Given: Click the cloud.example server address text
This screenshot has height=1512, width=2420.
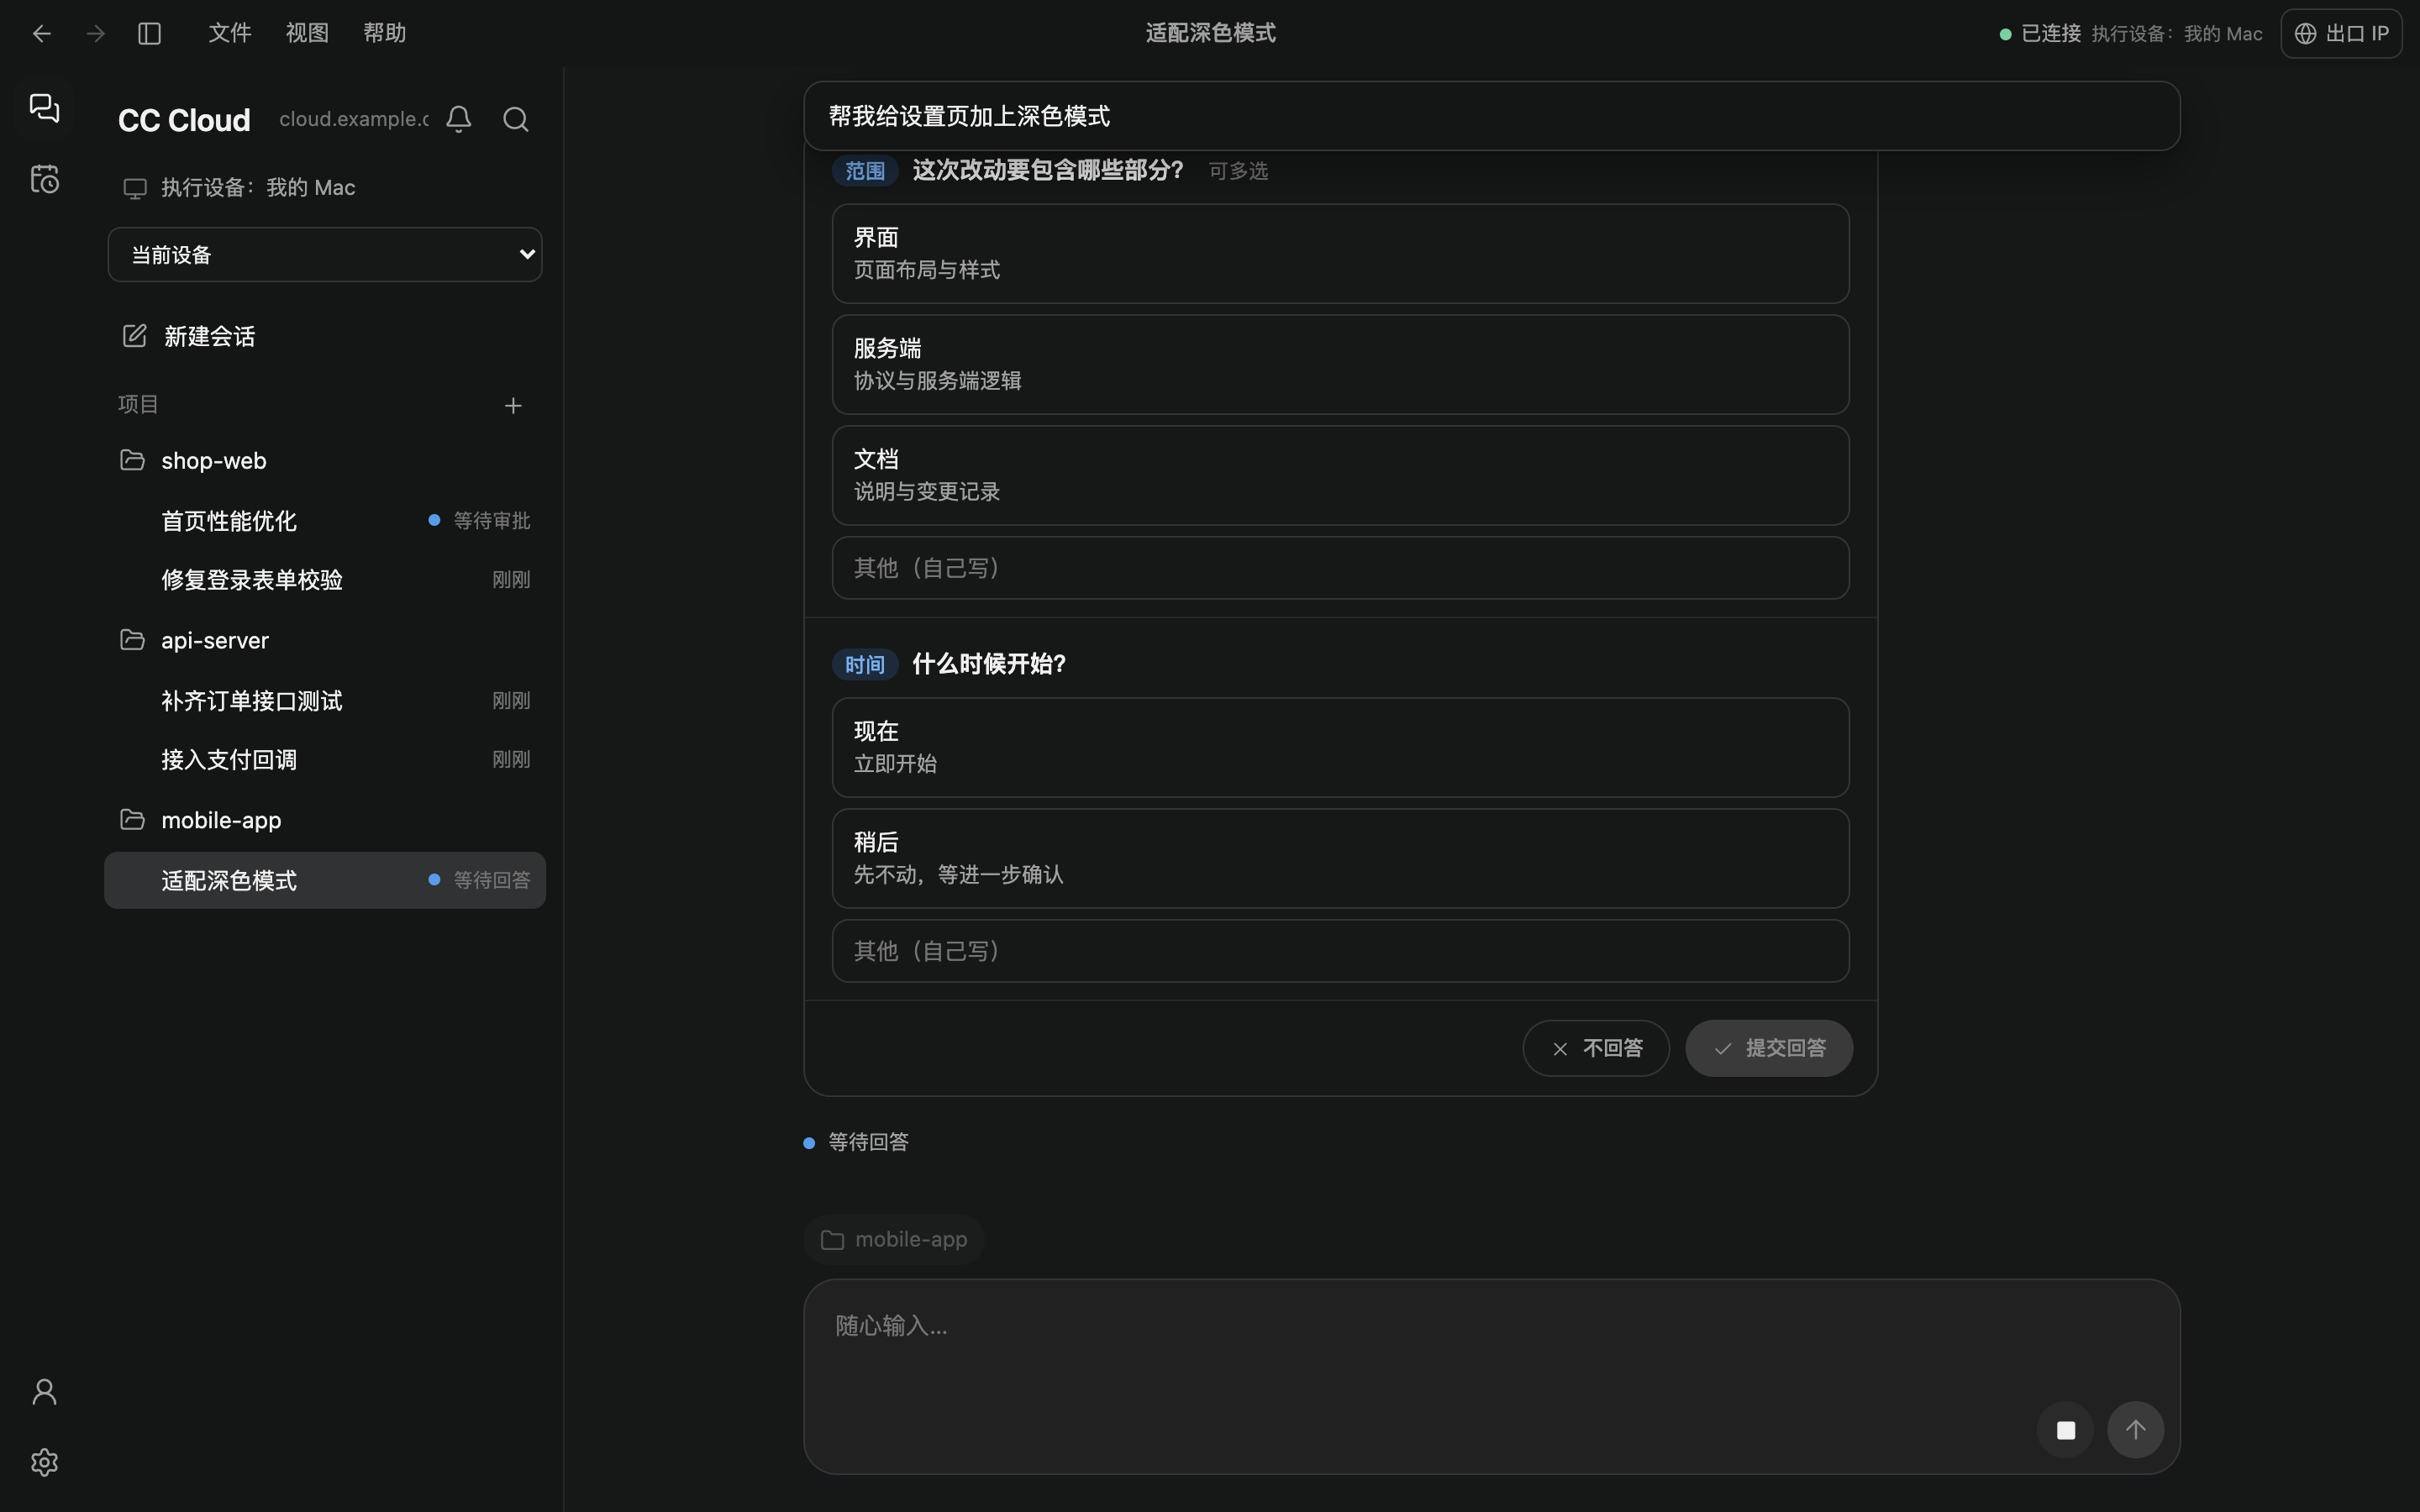Looking at the screenshot, I should (353, 119).
